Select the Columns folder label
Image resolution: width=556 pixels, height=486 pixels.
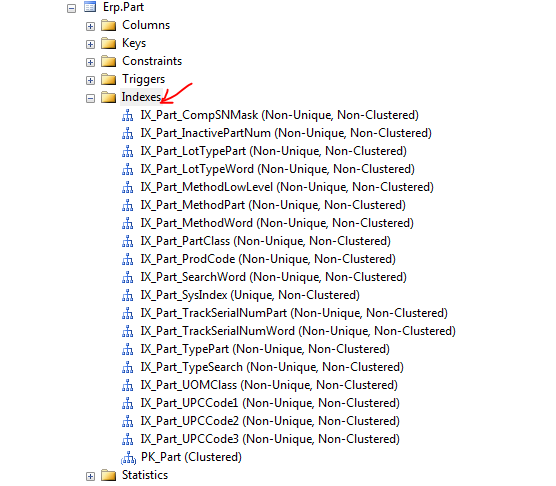tap(146, 25)
